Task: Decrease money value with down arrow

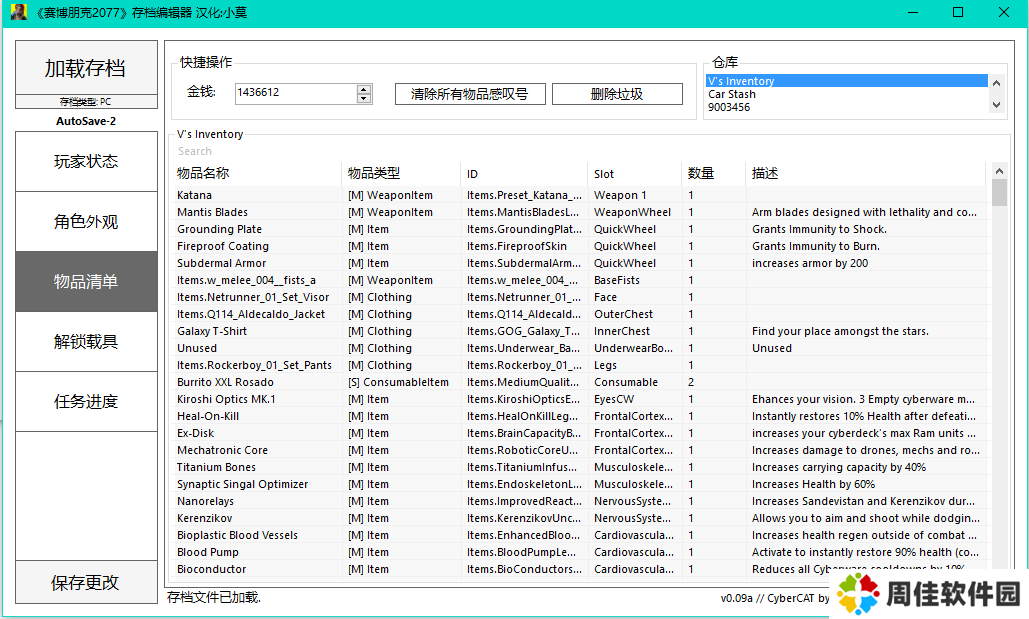Action: coord(364,98)
